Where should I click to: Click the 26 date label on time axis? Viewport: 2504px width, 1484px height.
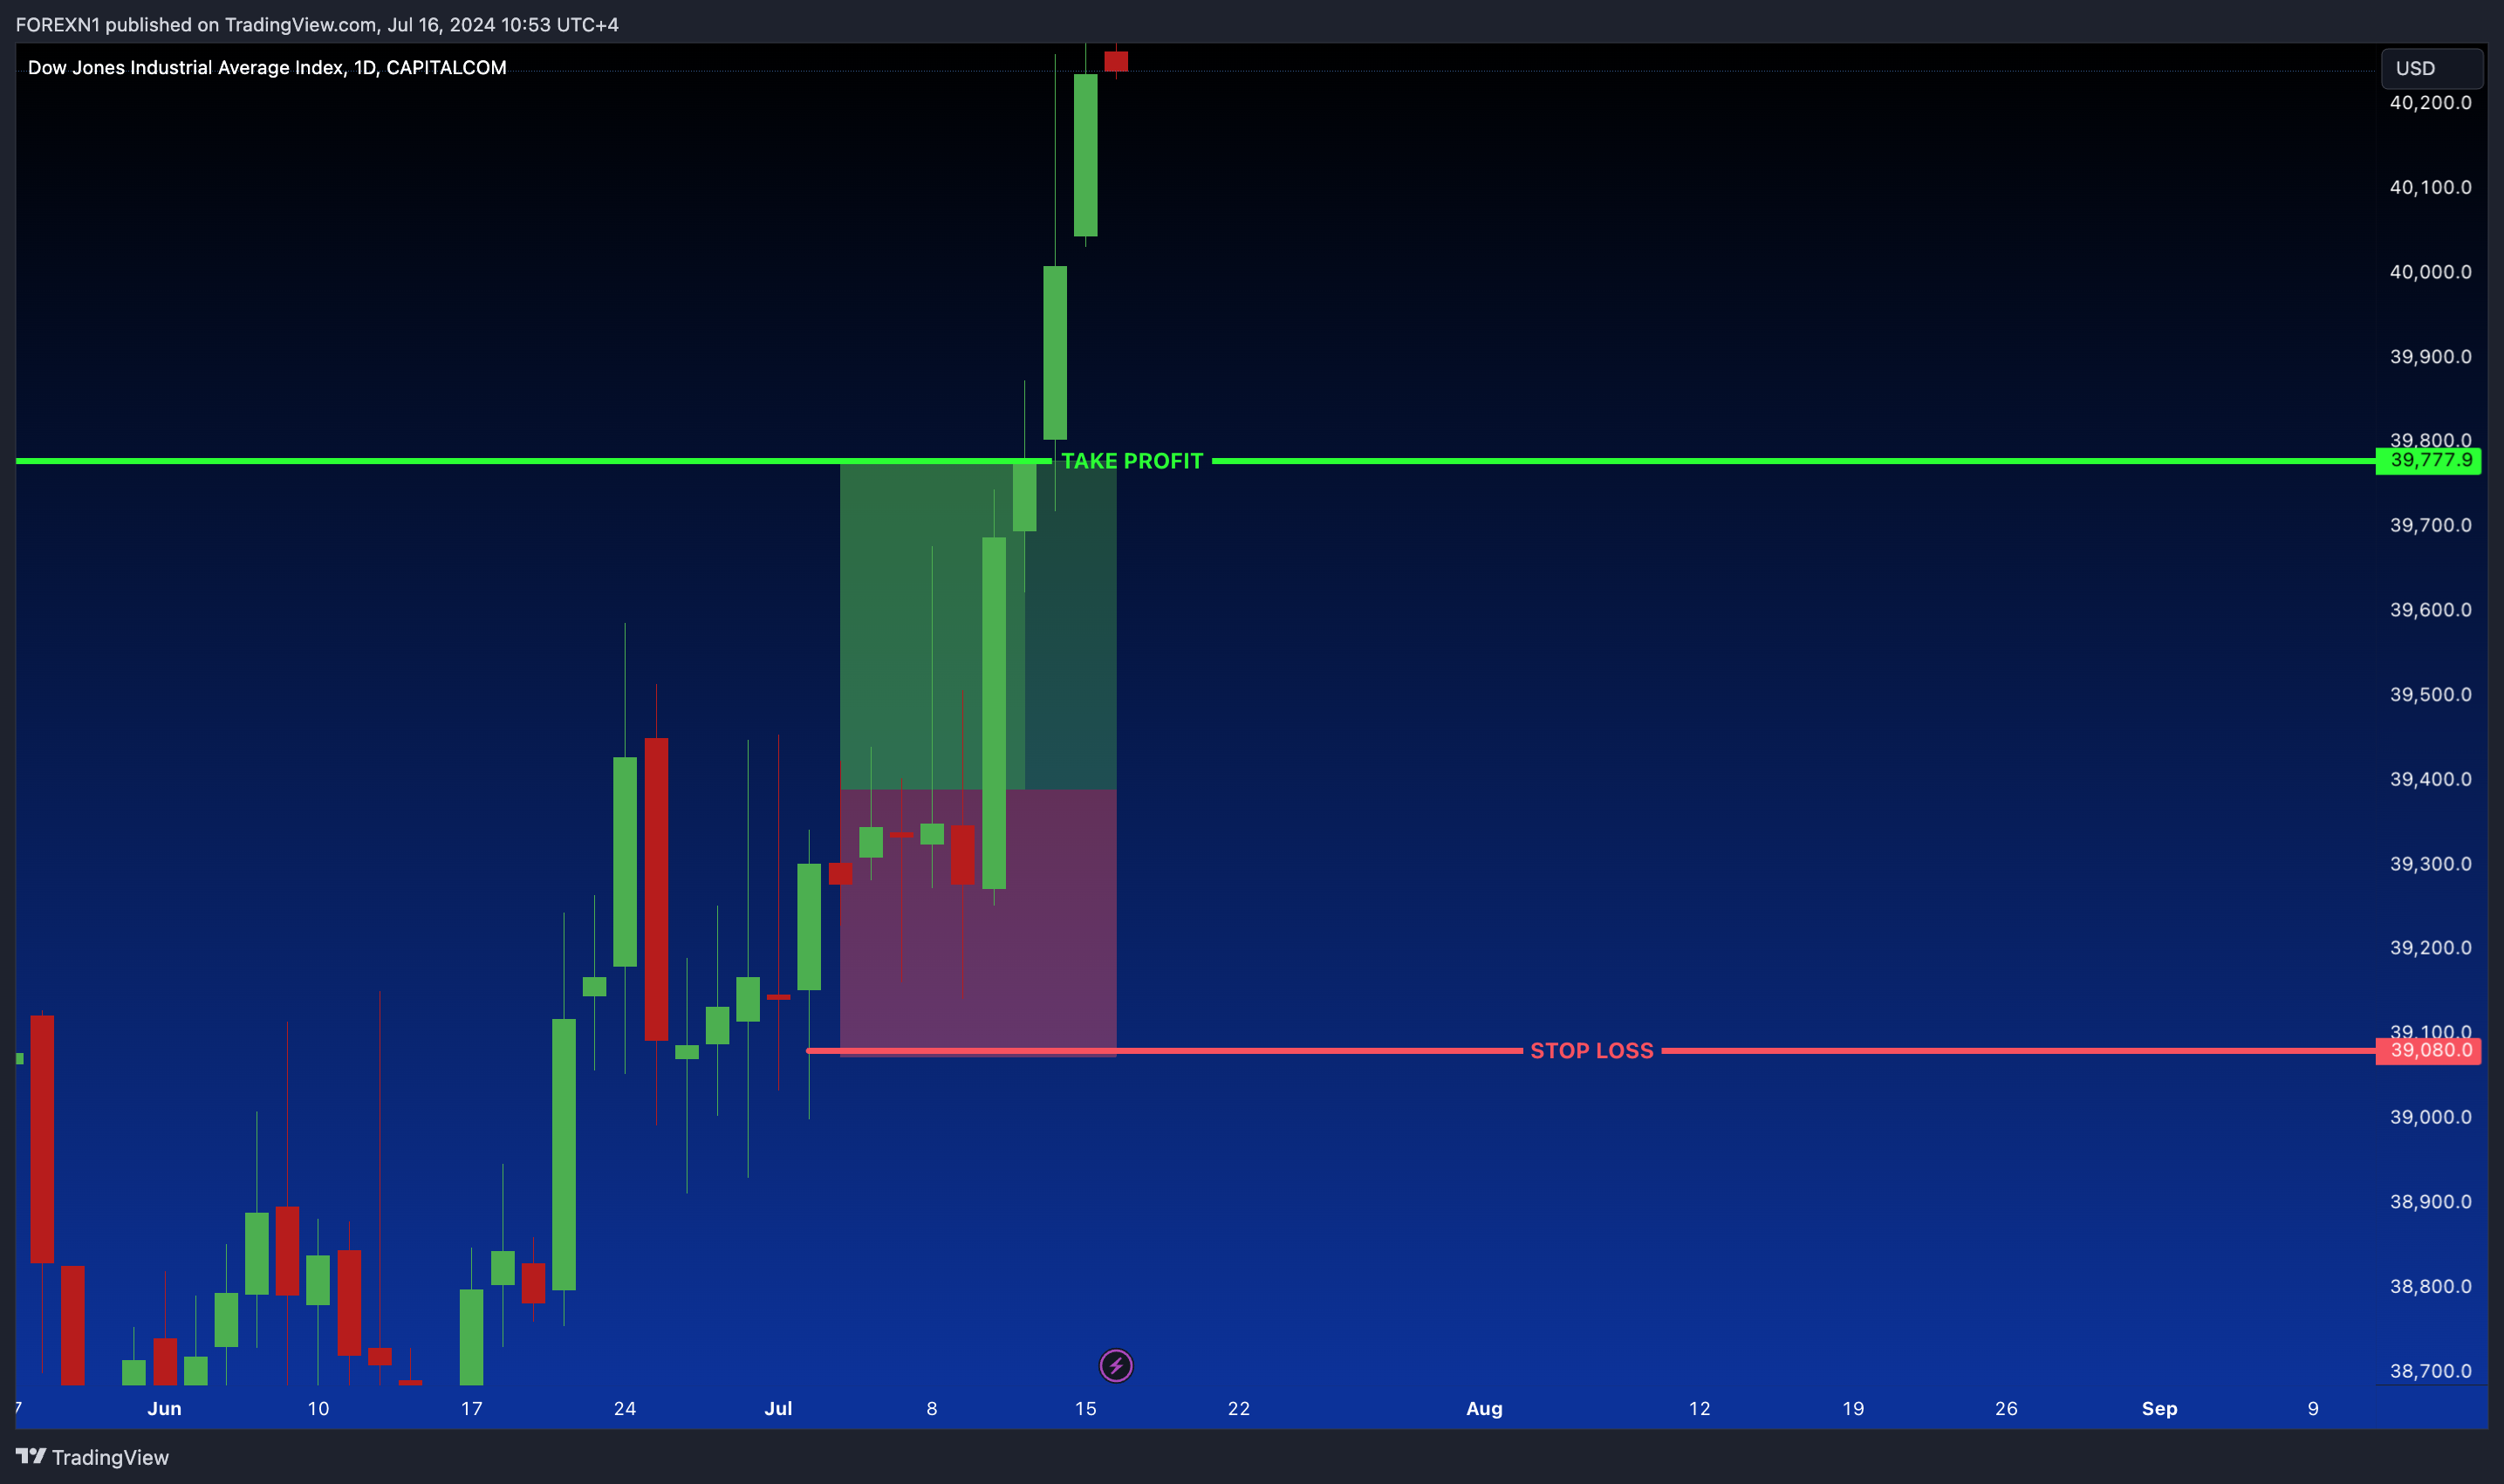[x=2005, y=1408]
